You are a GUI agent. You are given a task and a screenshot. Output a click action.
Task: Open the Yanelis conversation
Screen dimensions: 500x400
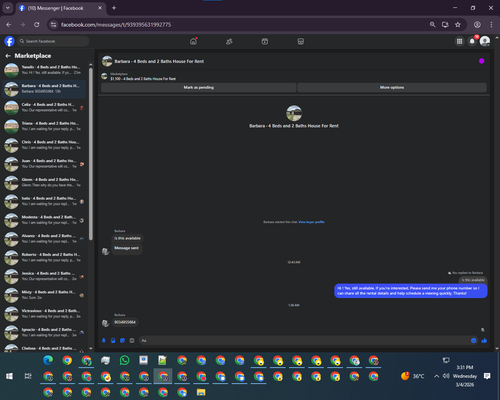point(45,70)
